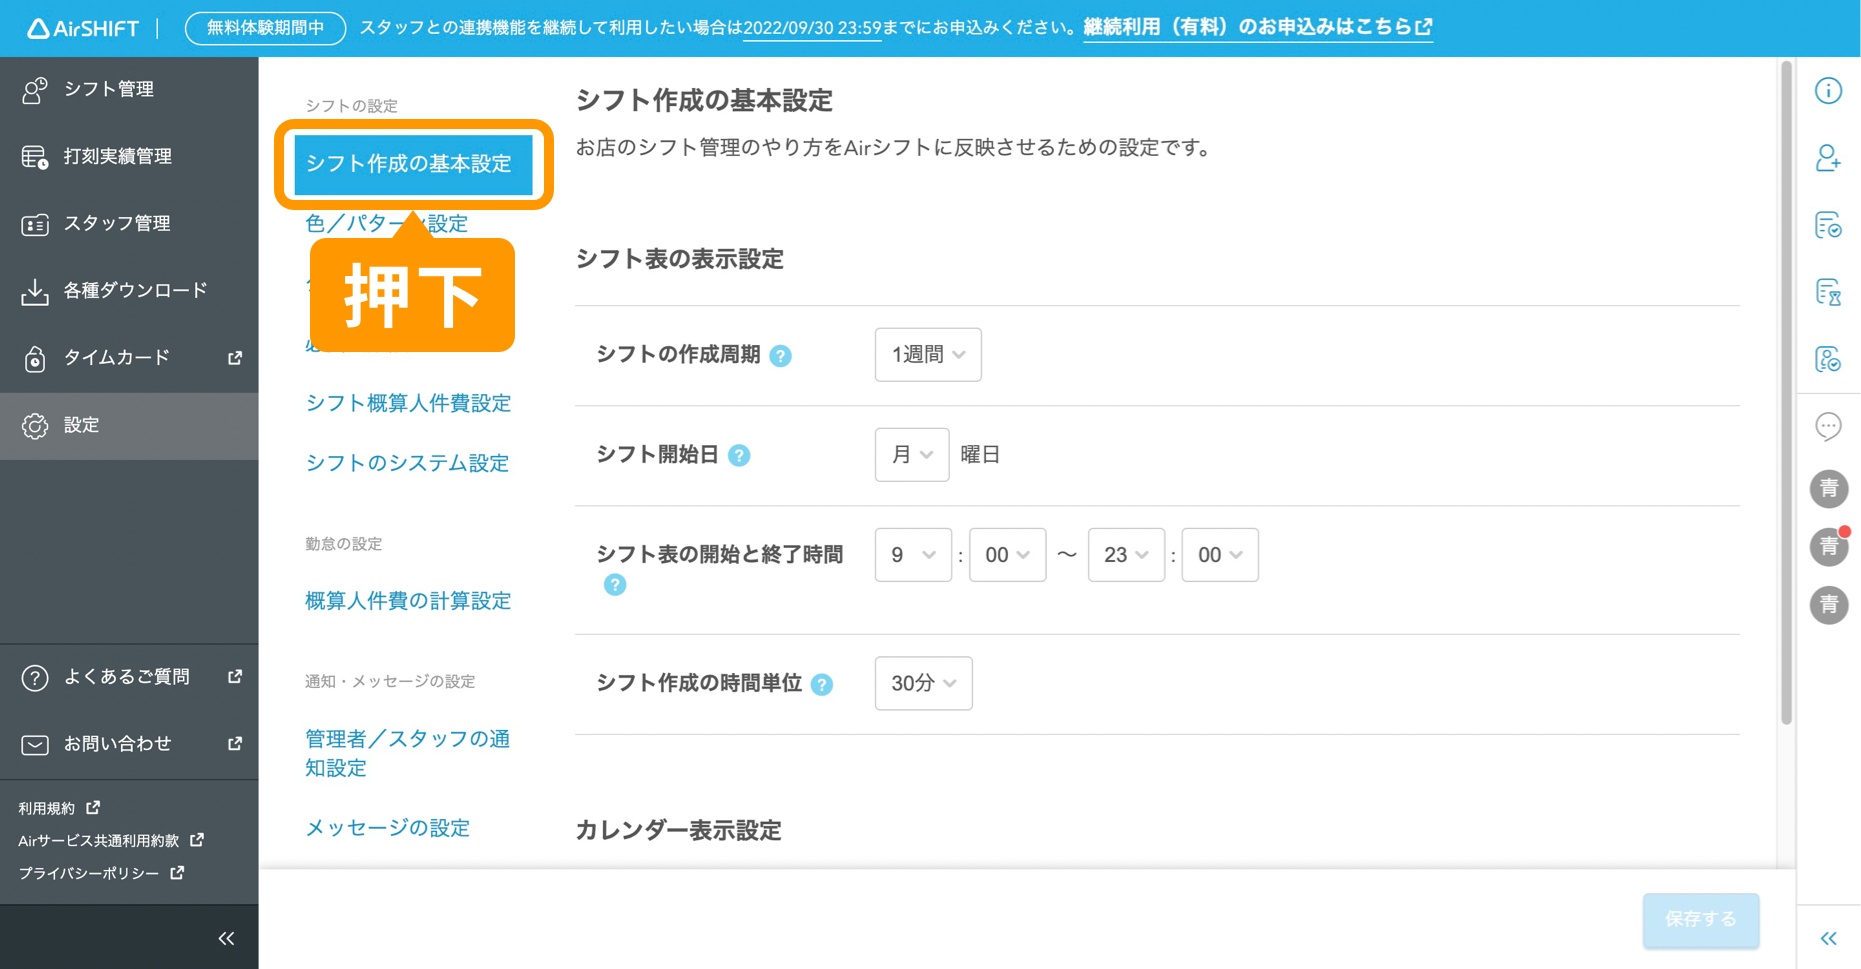Open the shift approval list icon
The height and width of the screenshot is (969, 1861).
(x=1828, y=226)
